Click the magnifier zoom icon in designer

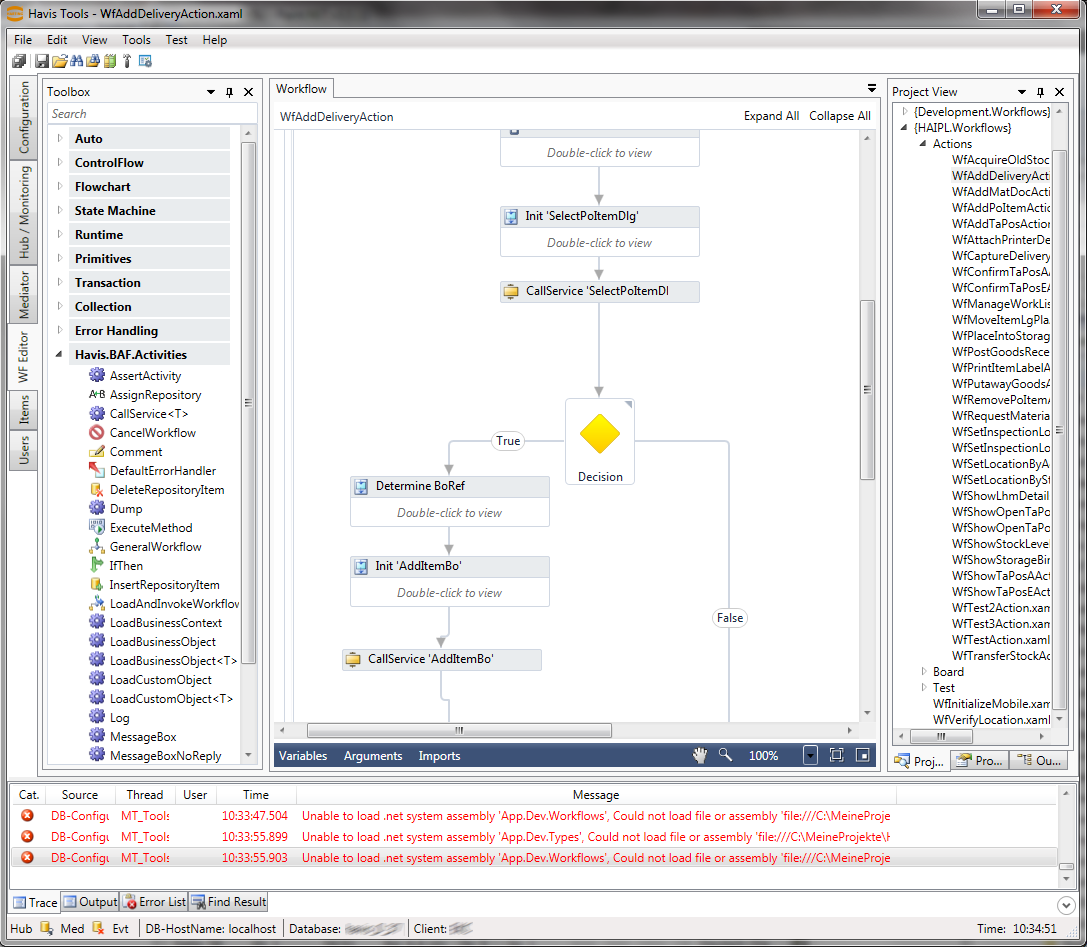pyautogui.click(x=725, y=756)
